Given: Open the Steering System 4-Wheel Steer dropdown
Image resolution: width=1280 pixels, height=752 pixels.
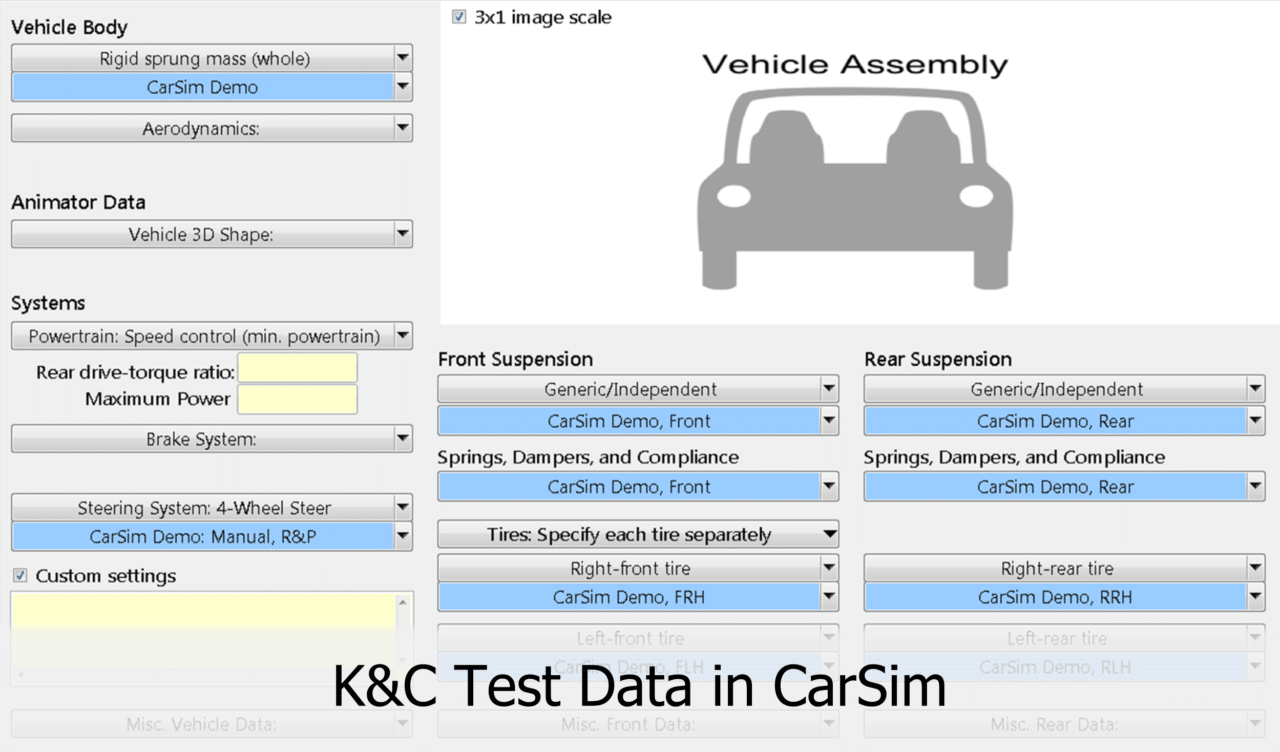Looking at the screenshot, I should [x=211, y=508].
